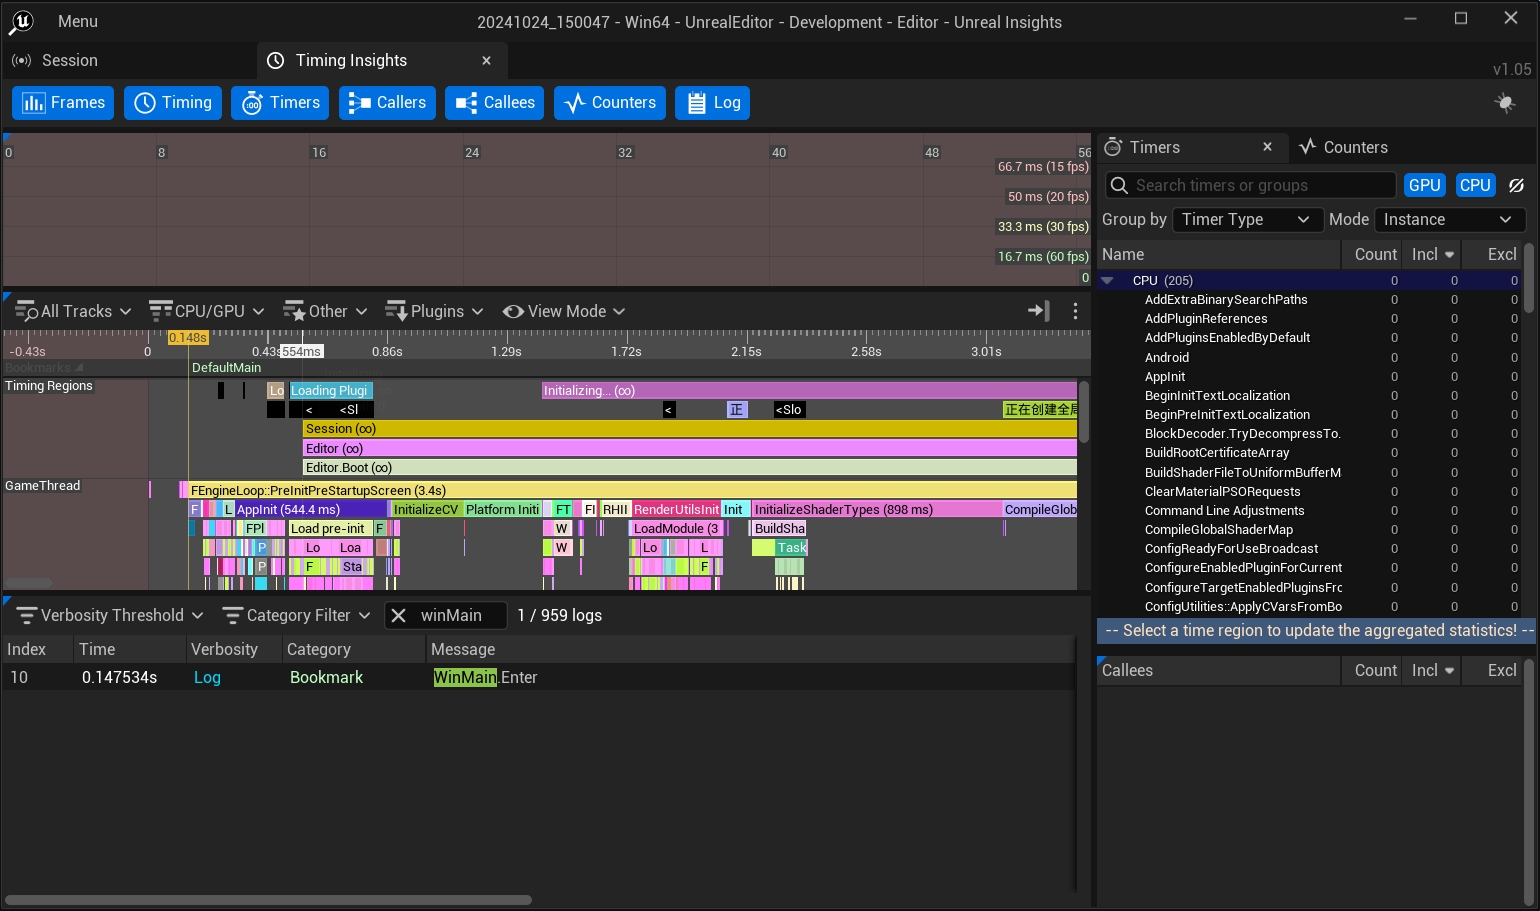Open the Group by Timer Type combo box
This screenshot has width=1540, height=911.
(x=1246, y=220)
